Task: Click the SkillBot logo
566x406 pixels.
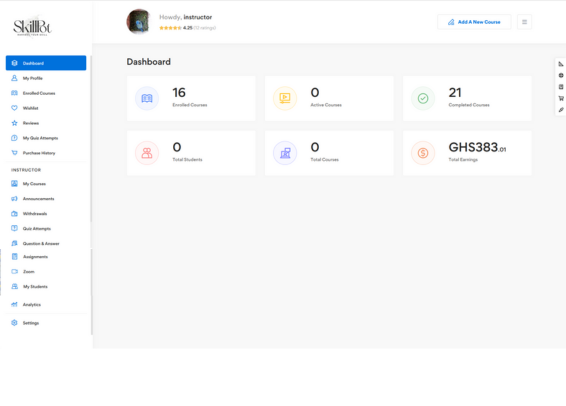Action: [32, 26]
